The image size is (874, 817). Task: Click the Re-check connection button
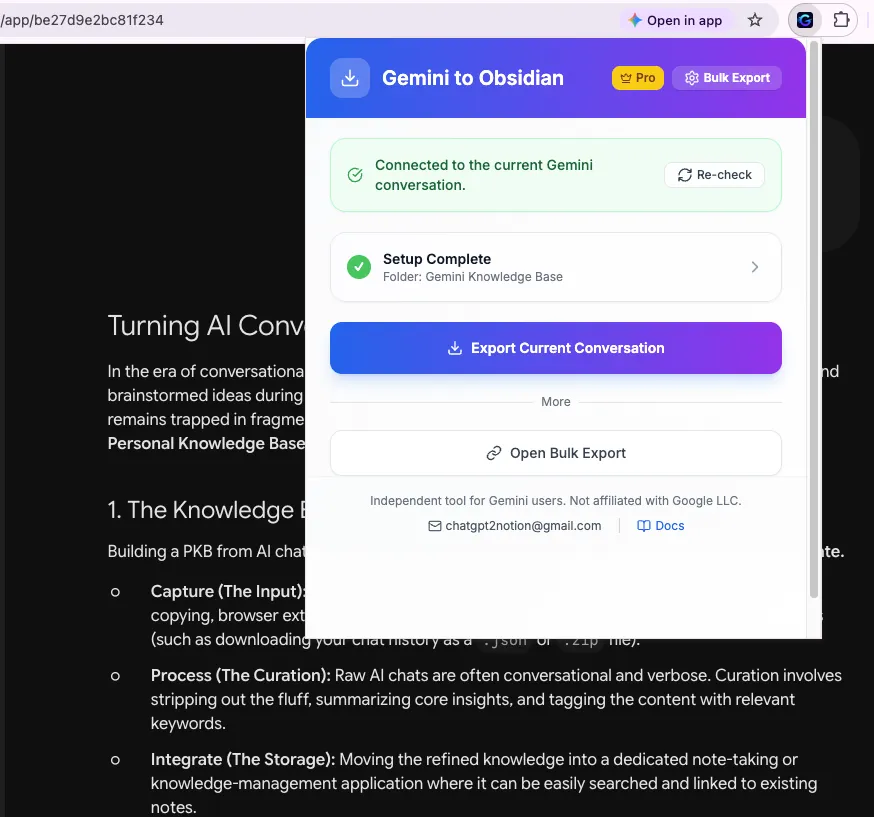714,175
